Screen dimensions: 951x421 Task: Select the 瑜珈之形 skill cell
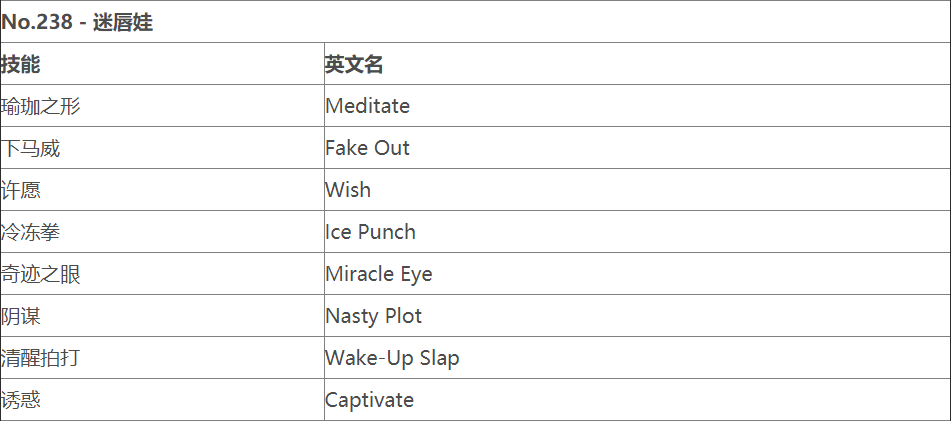click(x=41, y=106)
